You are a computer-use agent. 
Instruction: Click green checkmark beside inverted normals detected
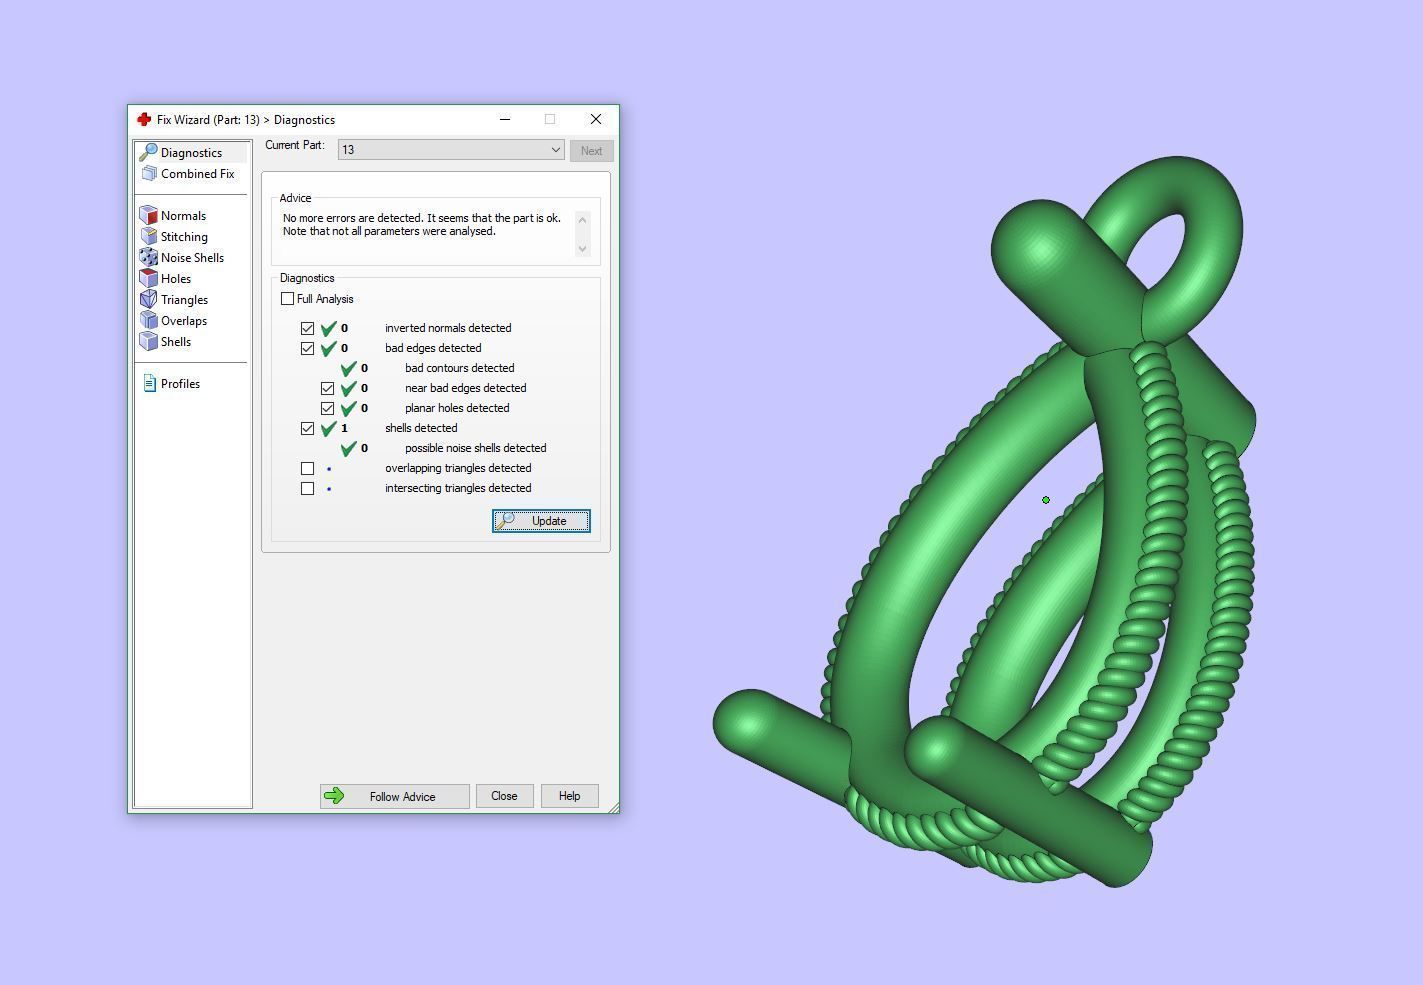click(328, 327)
